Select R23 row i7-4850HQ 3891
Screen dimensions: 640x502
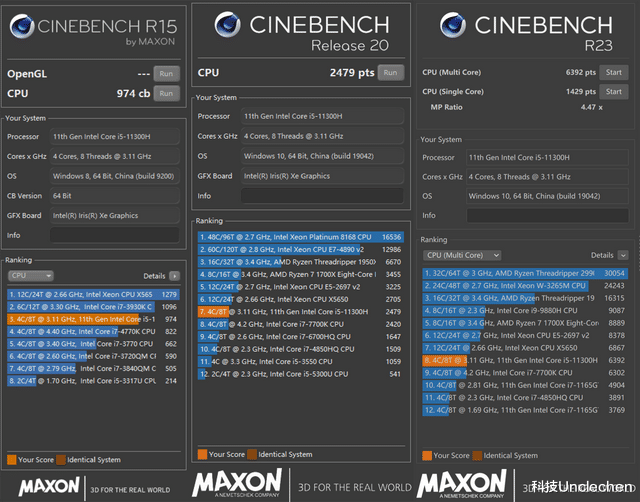point(525,398)
